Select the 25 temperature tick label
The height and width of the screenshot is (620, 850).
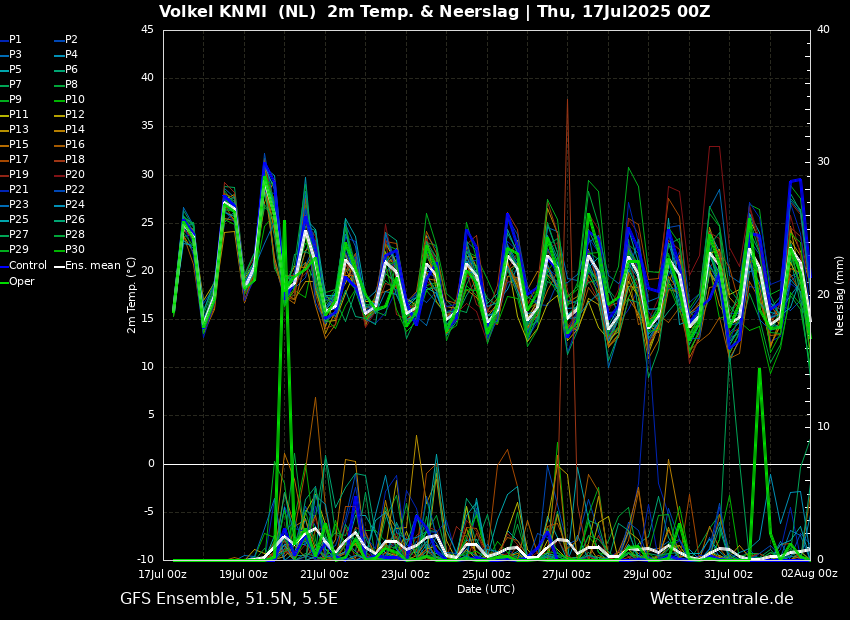pyautogui.click(x=147, y=223)
